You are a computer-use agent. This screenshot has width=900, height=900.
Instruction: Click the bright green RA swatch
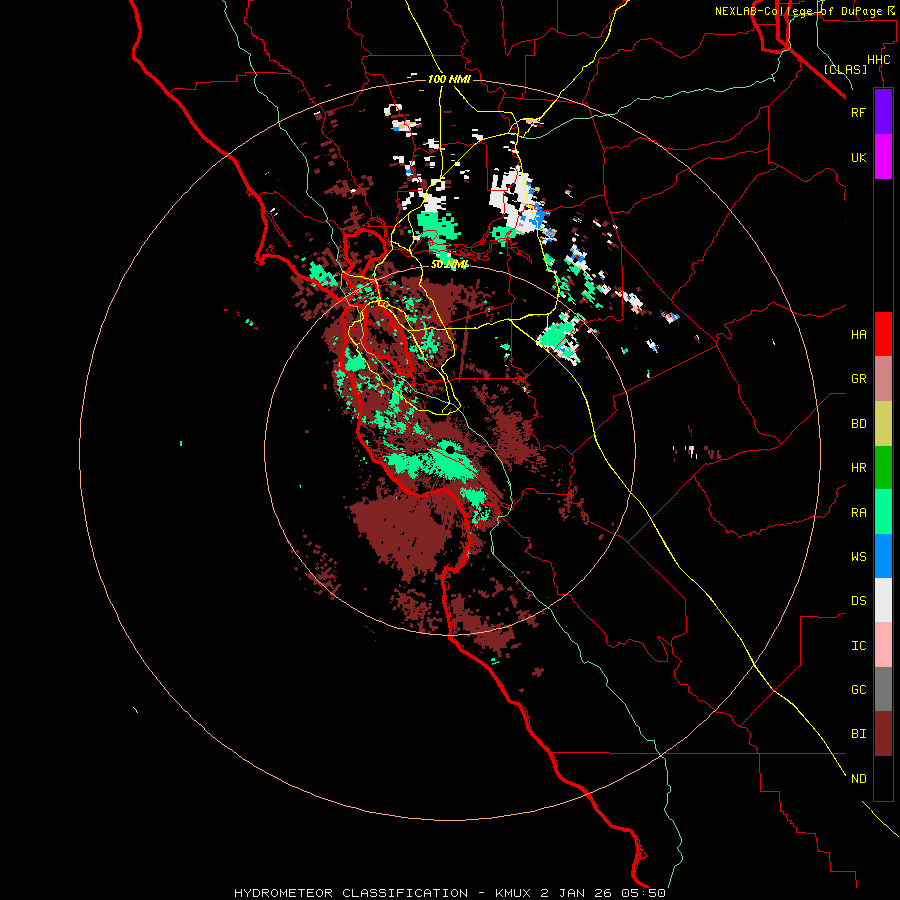coord(883,512)
